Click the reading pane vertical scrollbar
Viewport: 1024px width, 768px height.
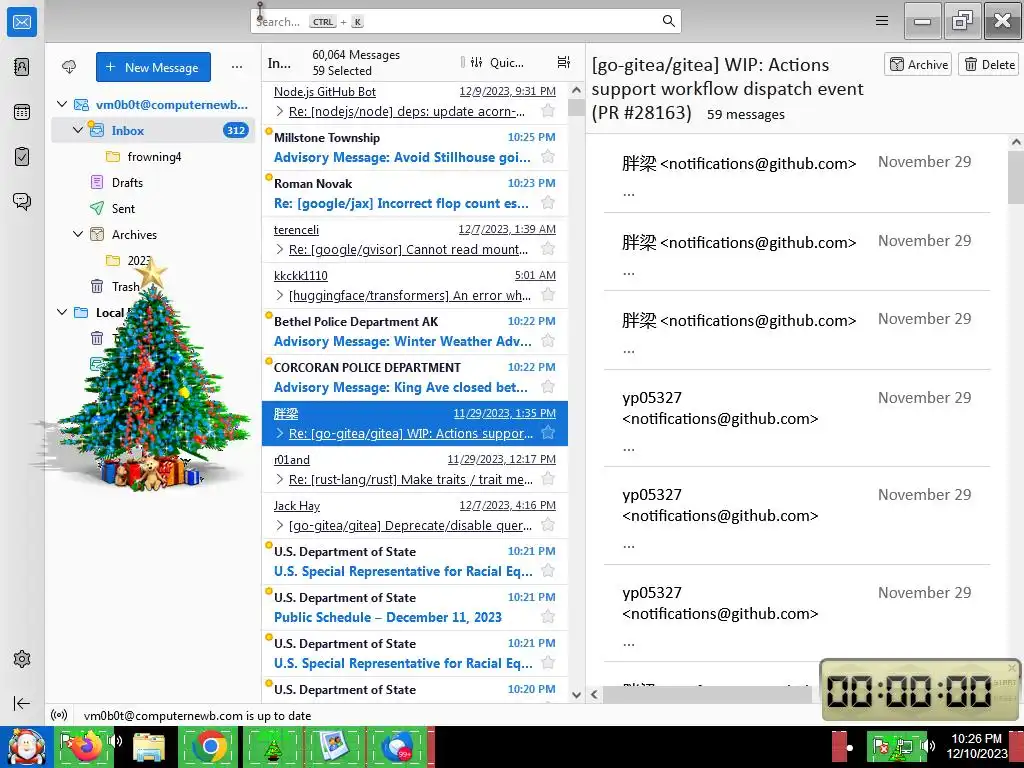(1016, 176)
